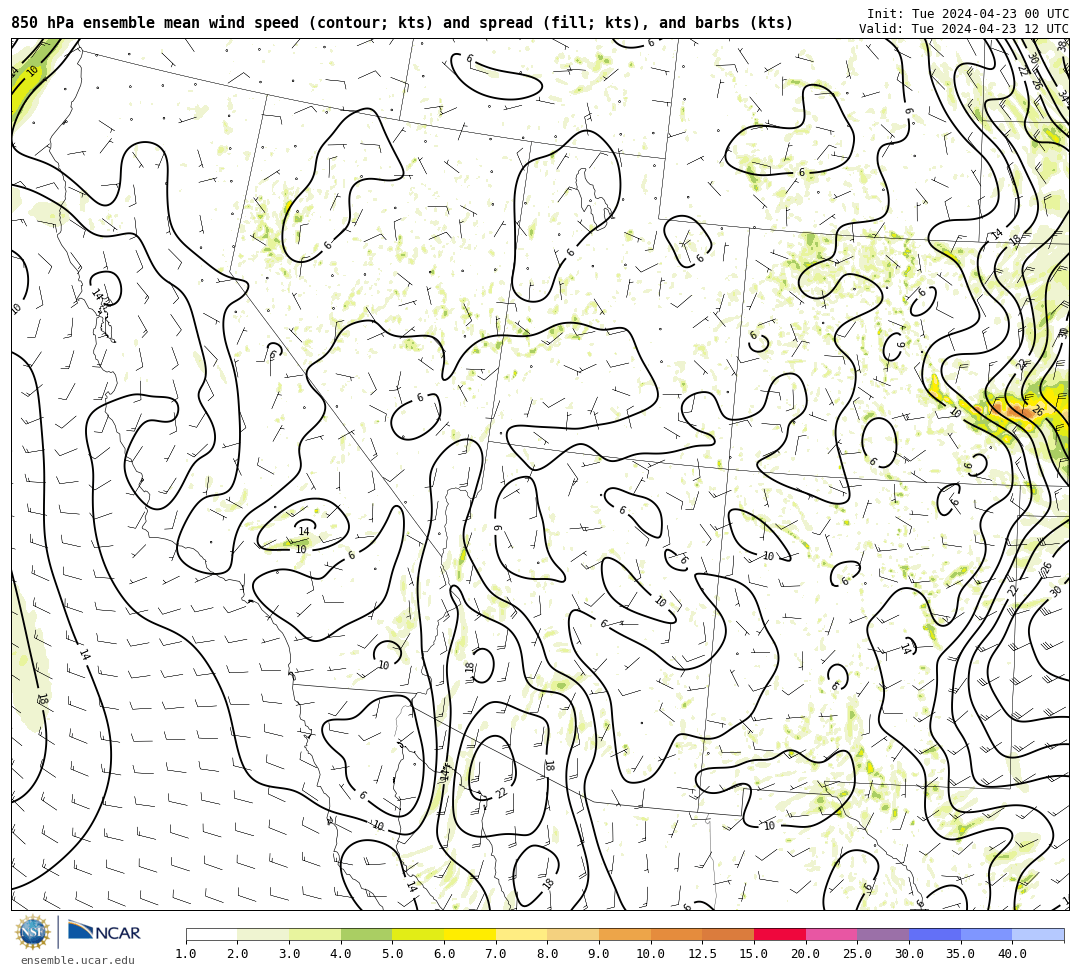
Task: Click the plot title text
Action: (x=402, y=23)
